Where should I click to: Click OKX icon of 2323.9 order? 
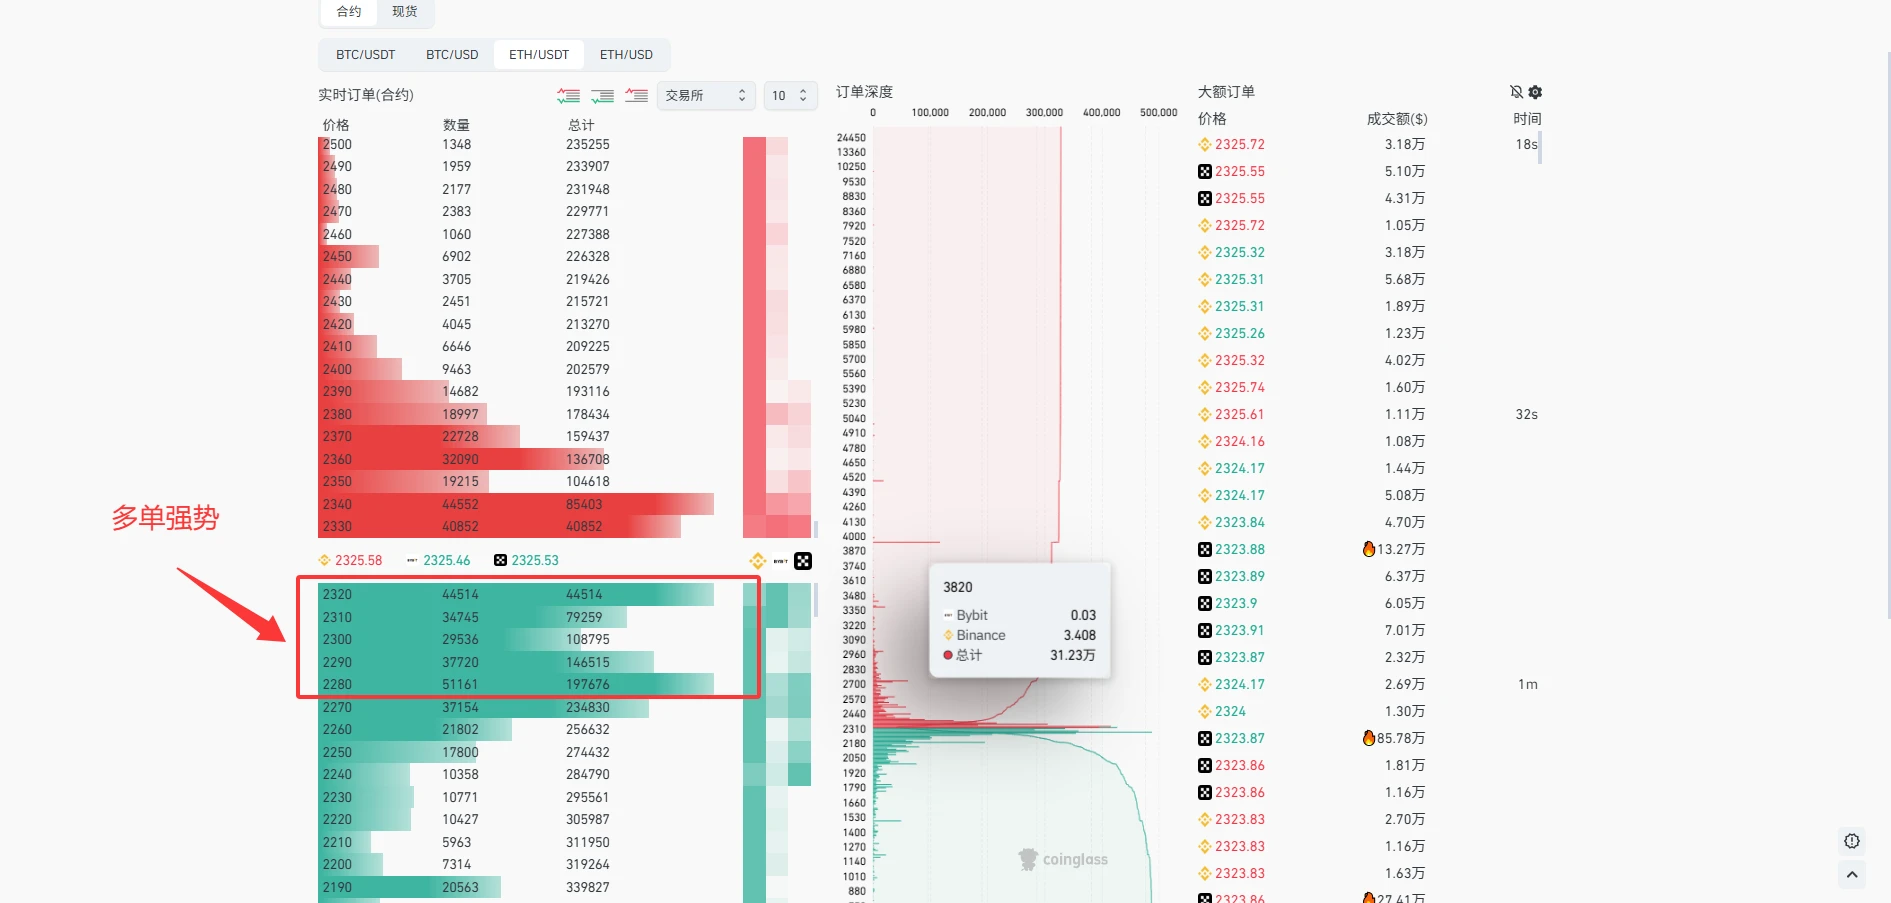coord(1205,604)
